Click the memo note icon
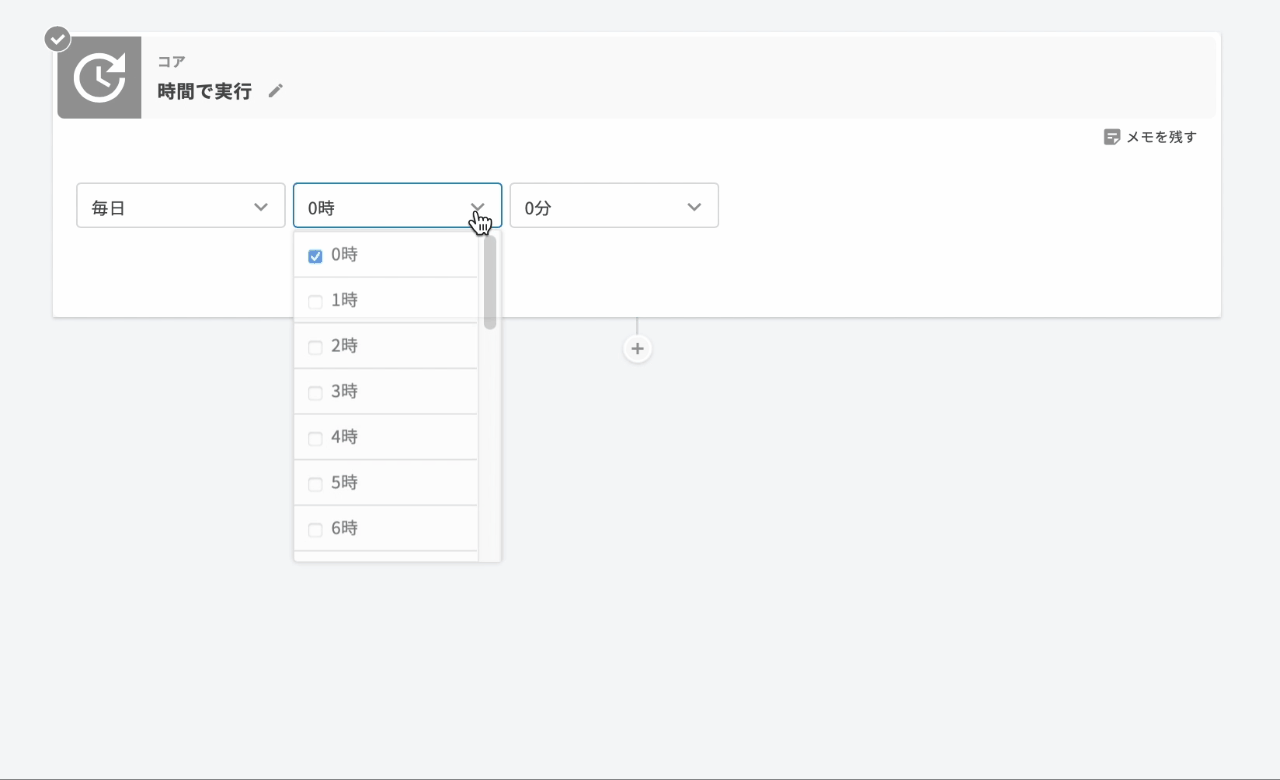This screenshot has width=1280, height=780. tap(1111, 137)
